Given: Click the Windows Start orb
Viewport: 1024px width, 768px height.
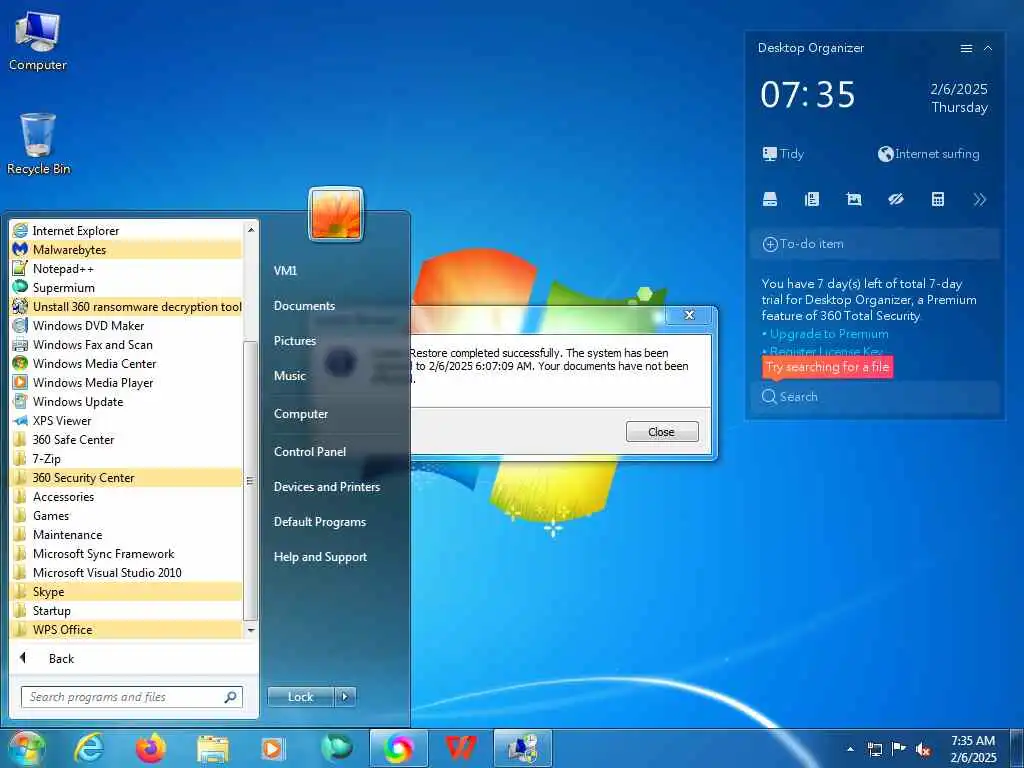Looking at the screenshot, I should pyautogui.click(x=26, y=748).
